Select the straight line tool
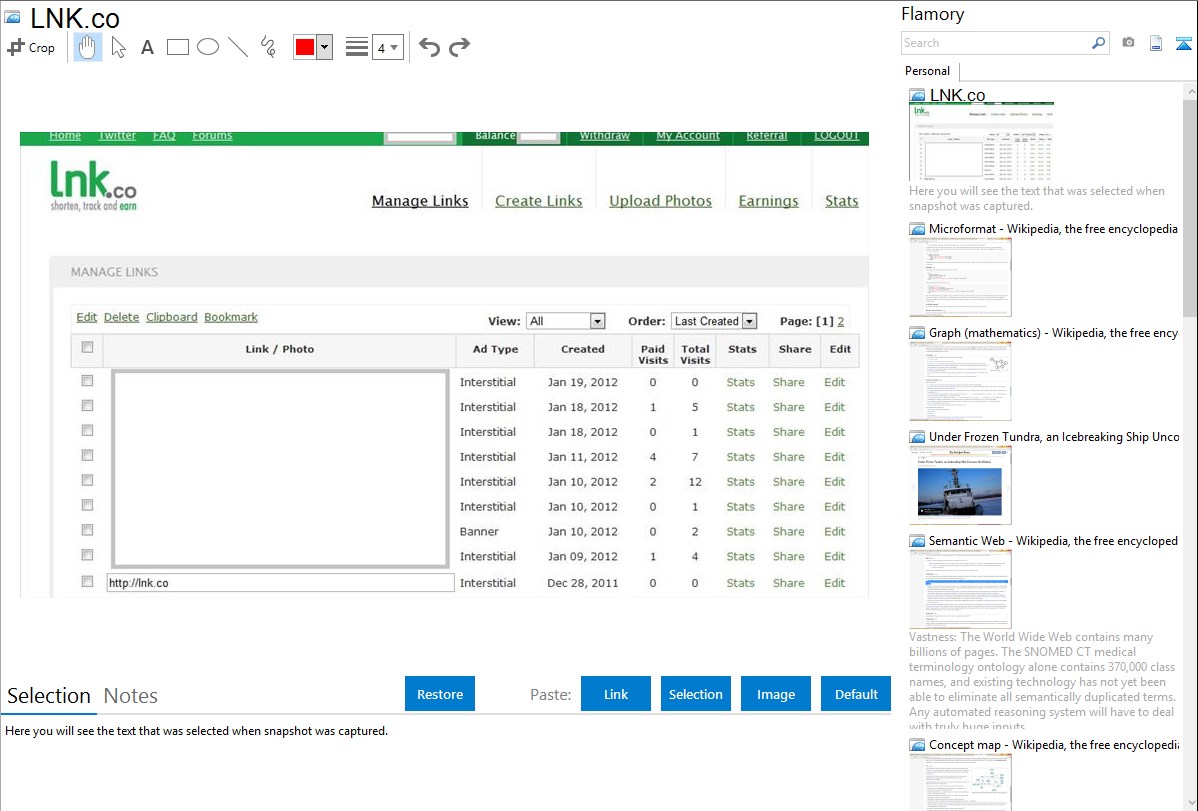Image resolution: width=1198 pixels, height=811 pixels. tap(238, 47)
